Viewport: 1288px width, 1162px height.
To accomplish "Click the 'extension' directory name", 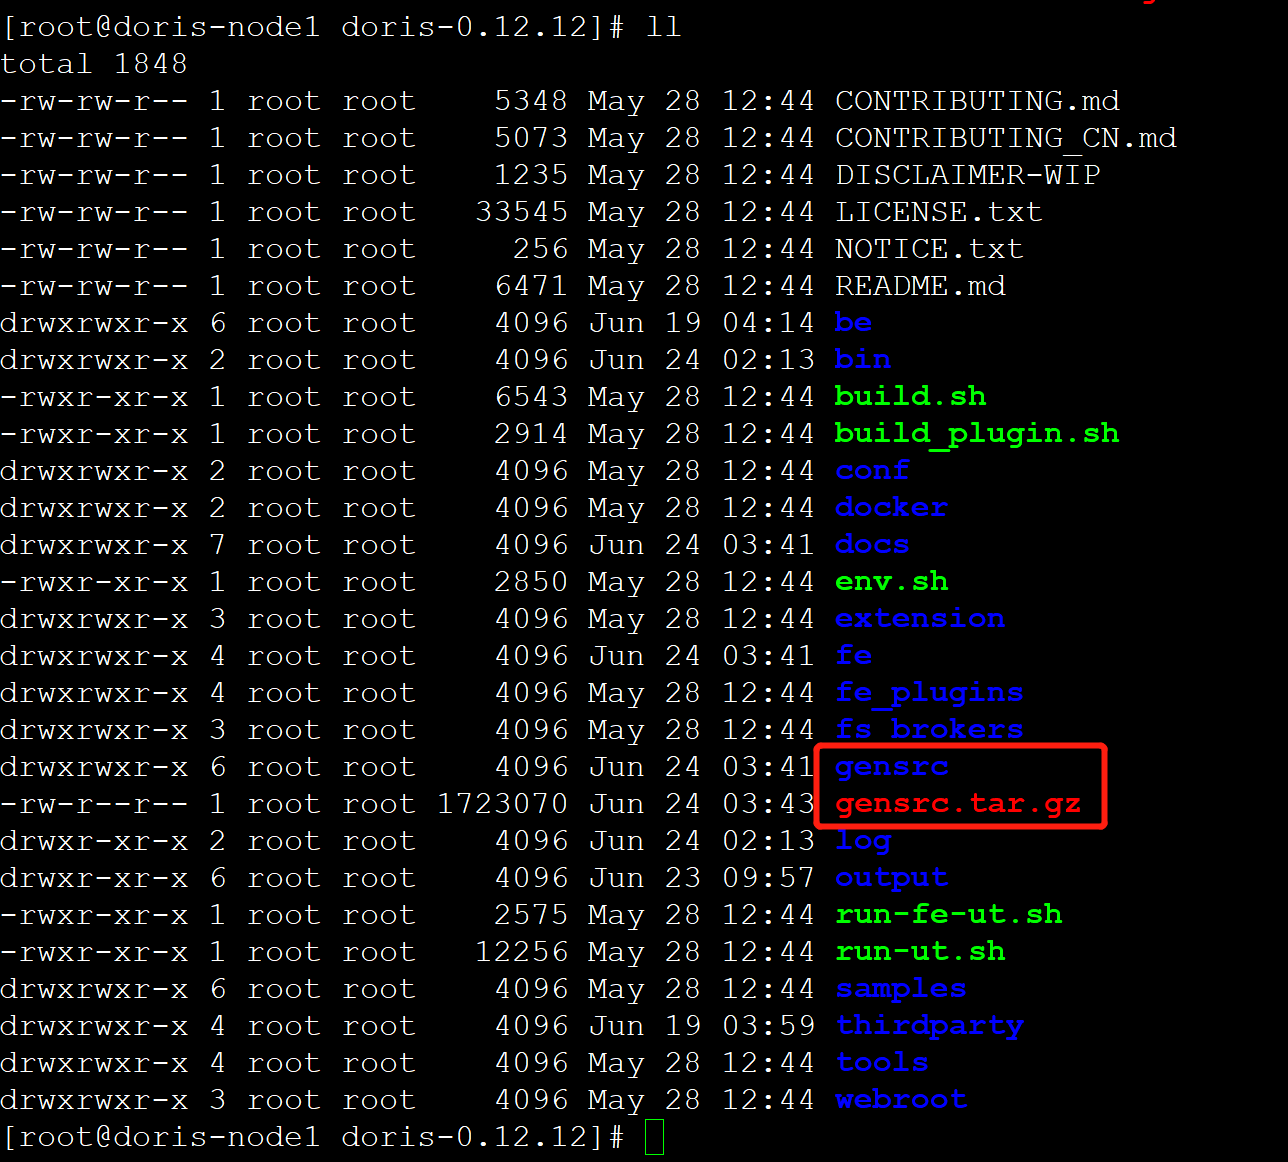I will pos(920,619).
